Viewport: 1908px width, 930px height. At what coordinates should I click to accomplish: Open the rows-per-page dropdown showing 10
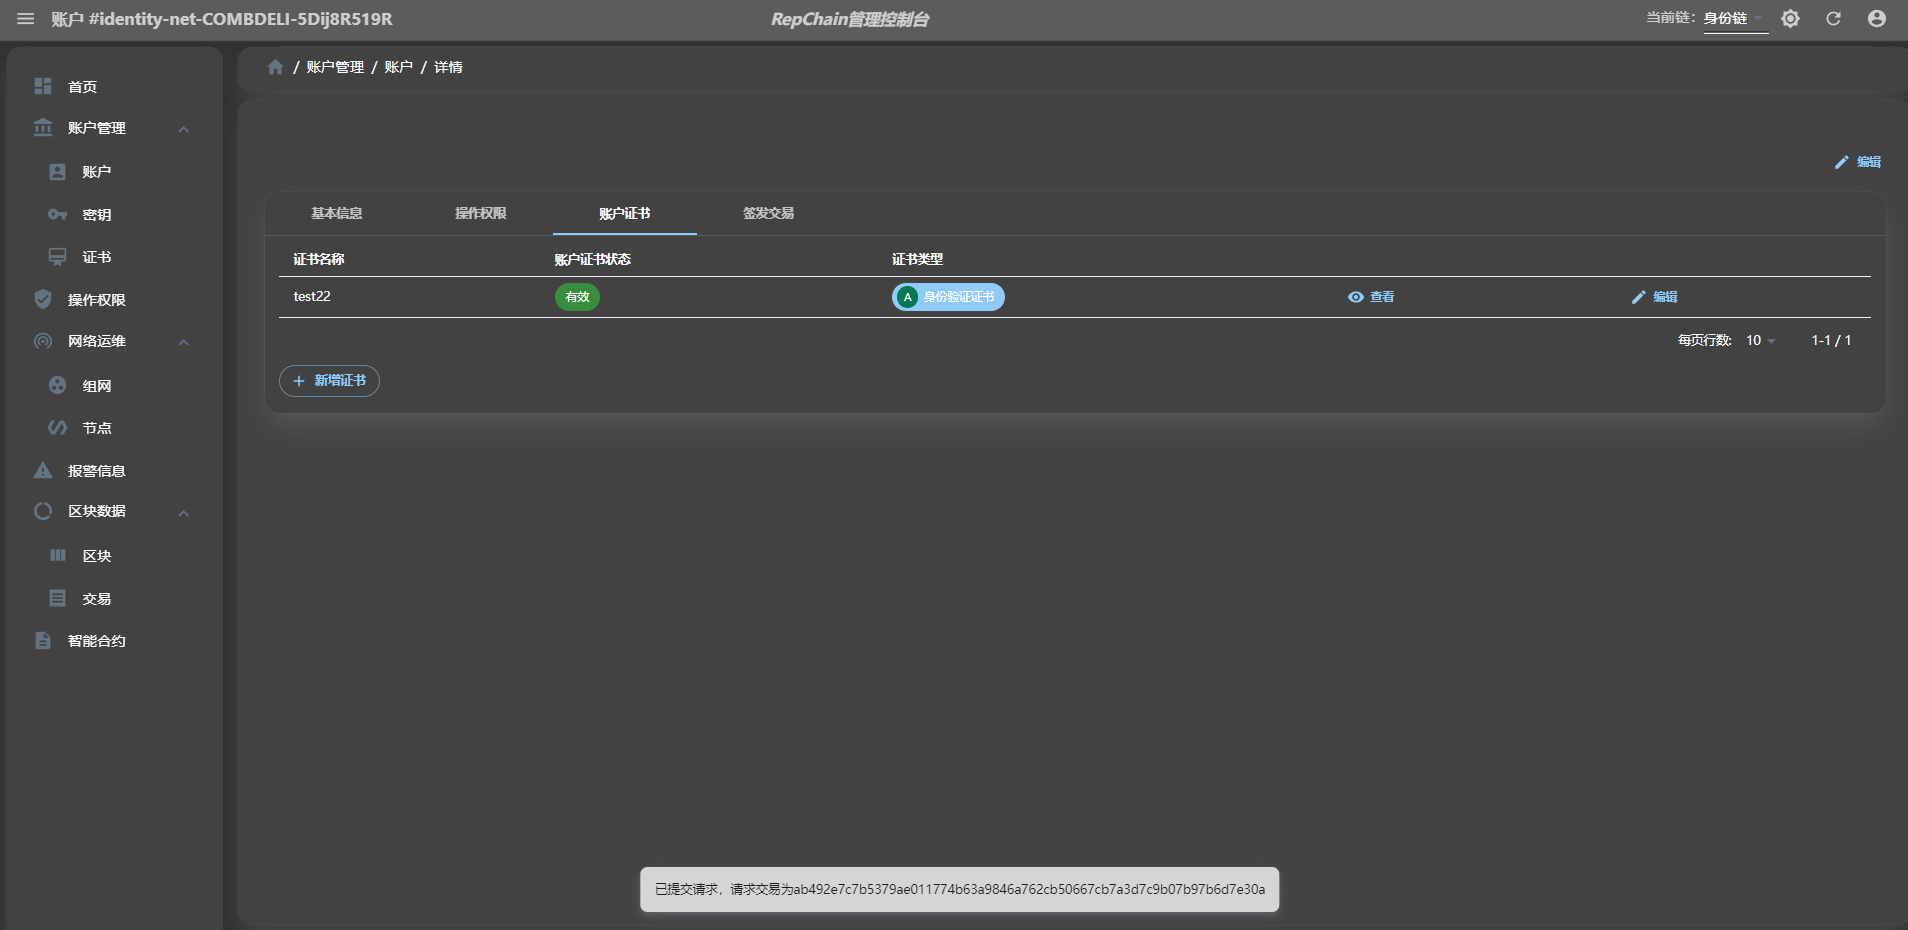[x=1761, y=341]
